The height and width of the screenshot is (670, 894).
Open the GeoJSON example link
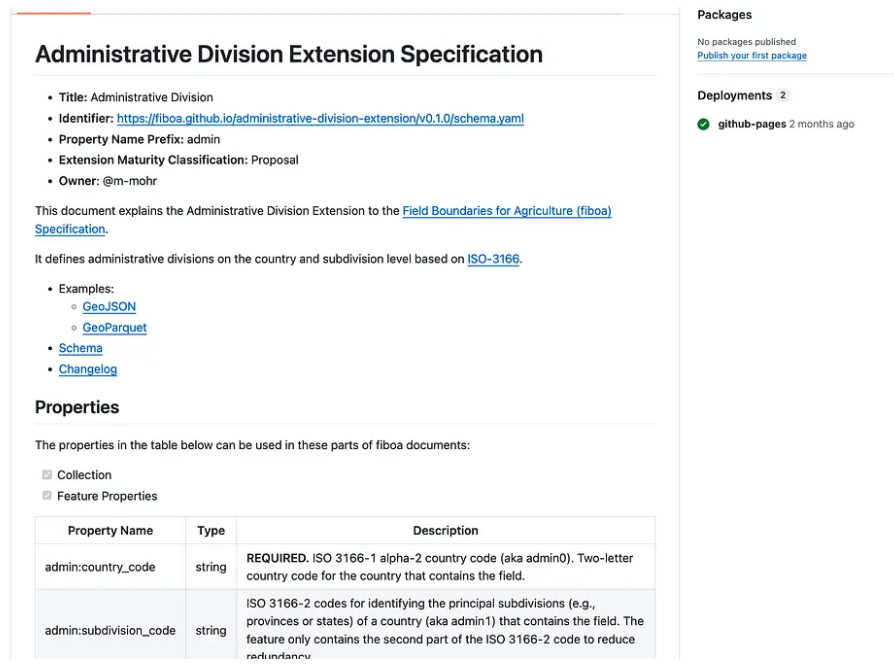(x=109, y=307)
